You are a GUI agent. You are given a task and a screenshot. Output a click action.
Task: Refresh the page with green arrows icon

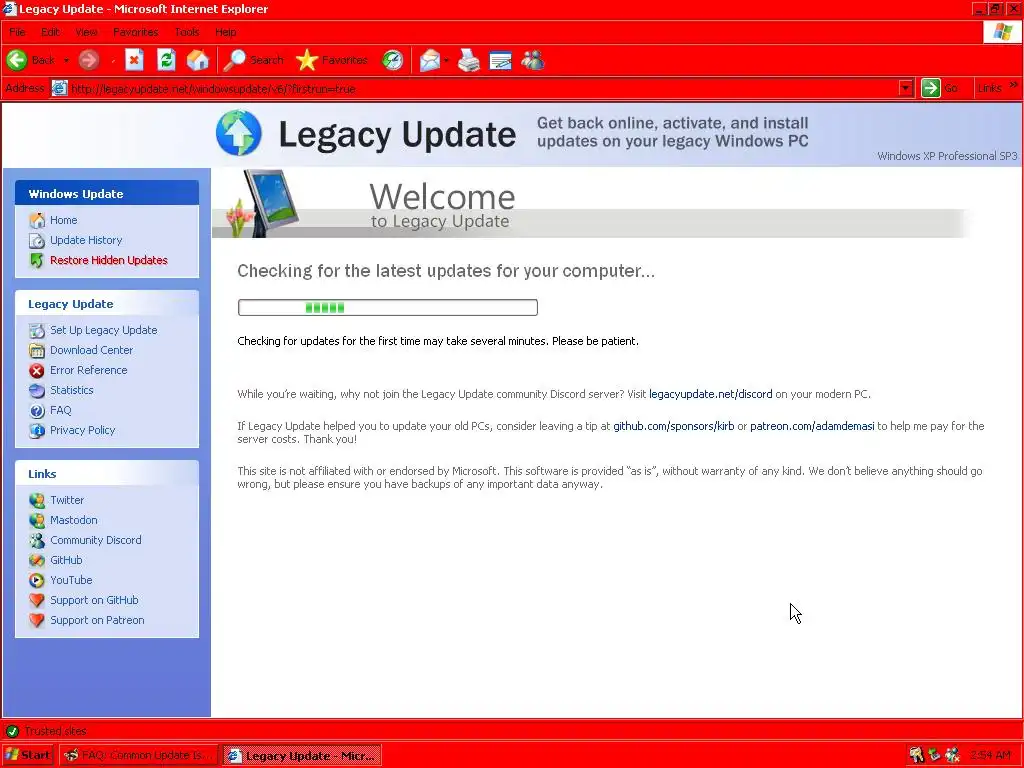[167, 60]
